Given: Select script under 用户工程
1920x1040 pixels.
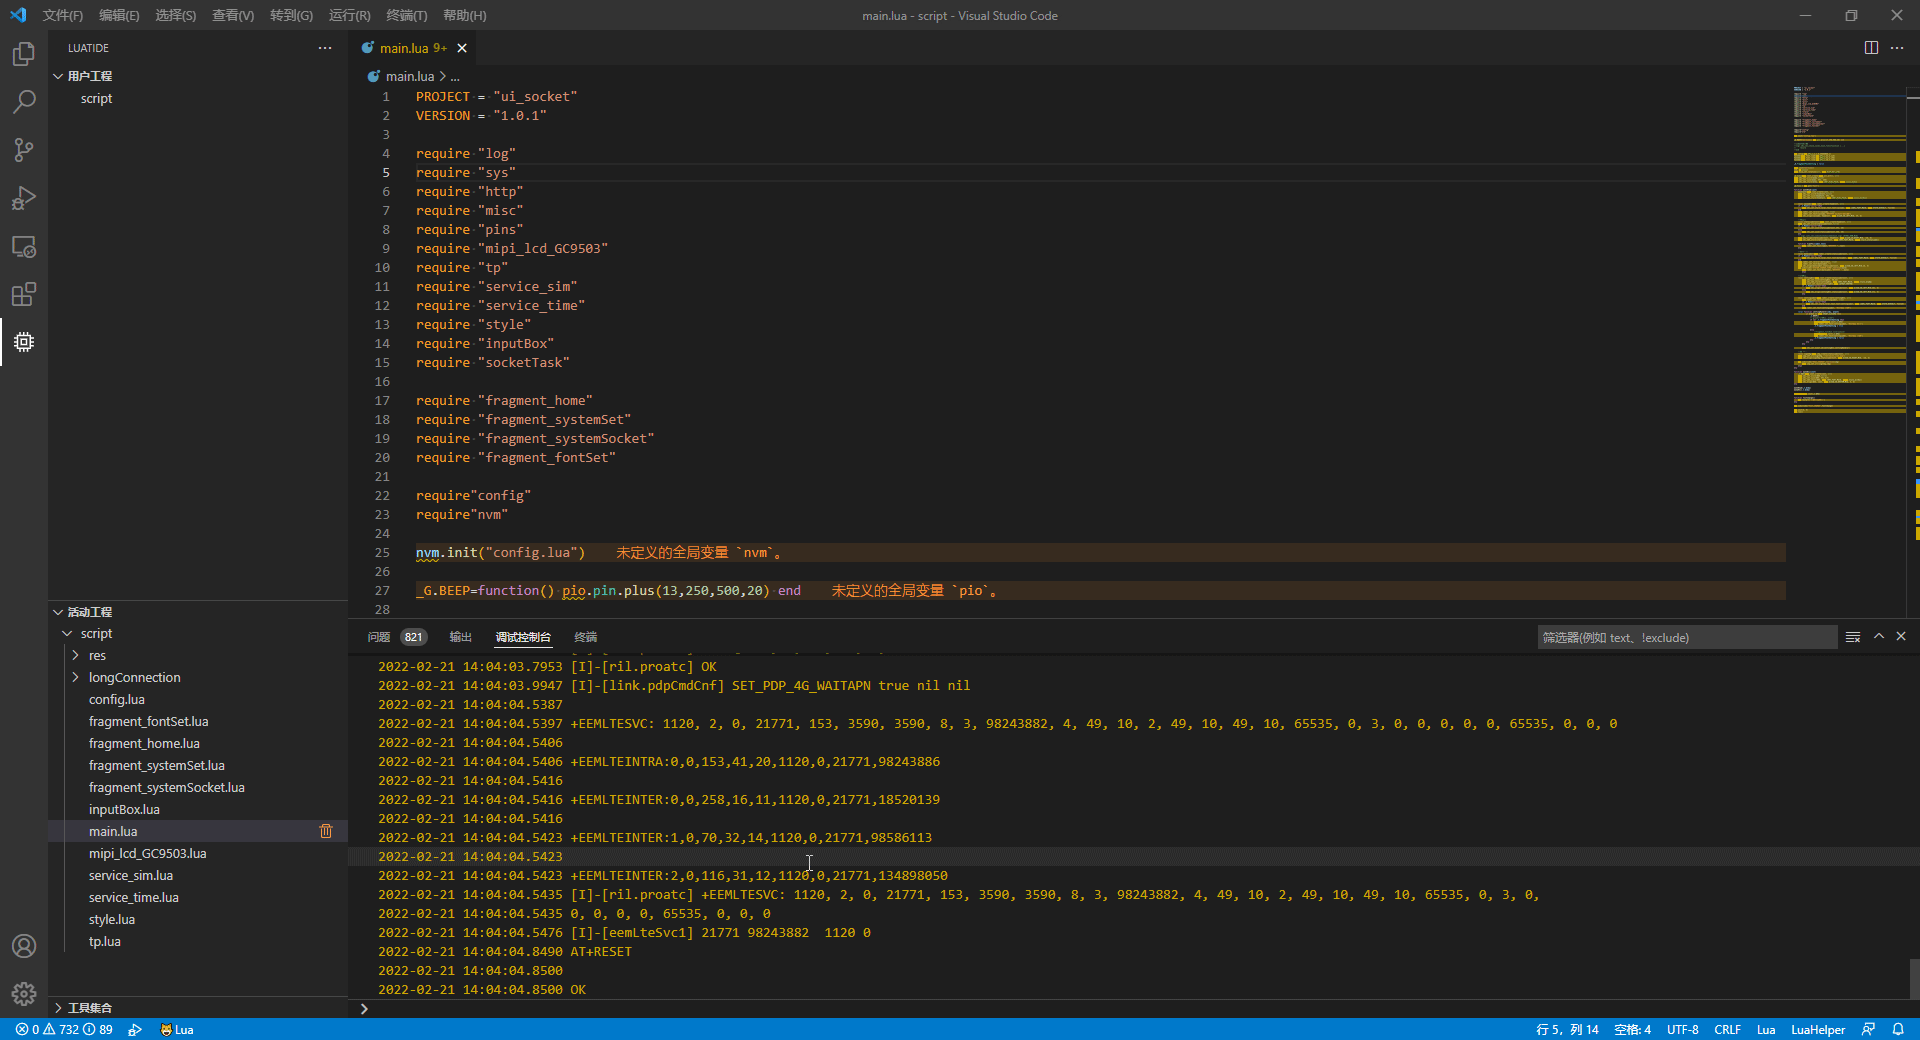Looking at the screenshot, I should click(x=97, y=99).
